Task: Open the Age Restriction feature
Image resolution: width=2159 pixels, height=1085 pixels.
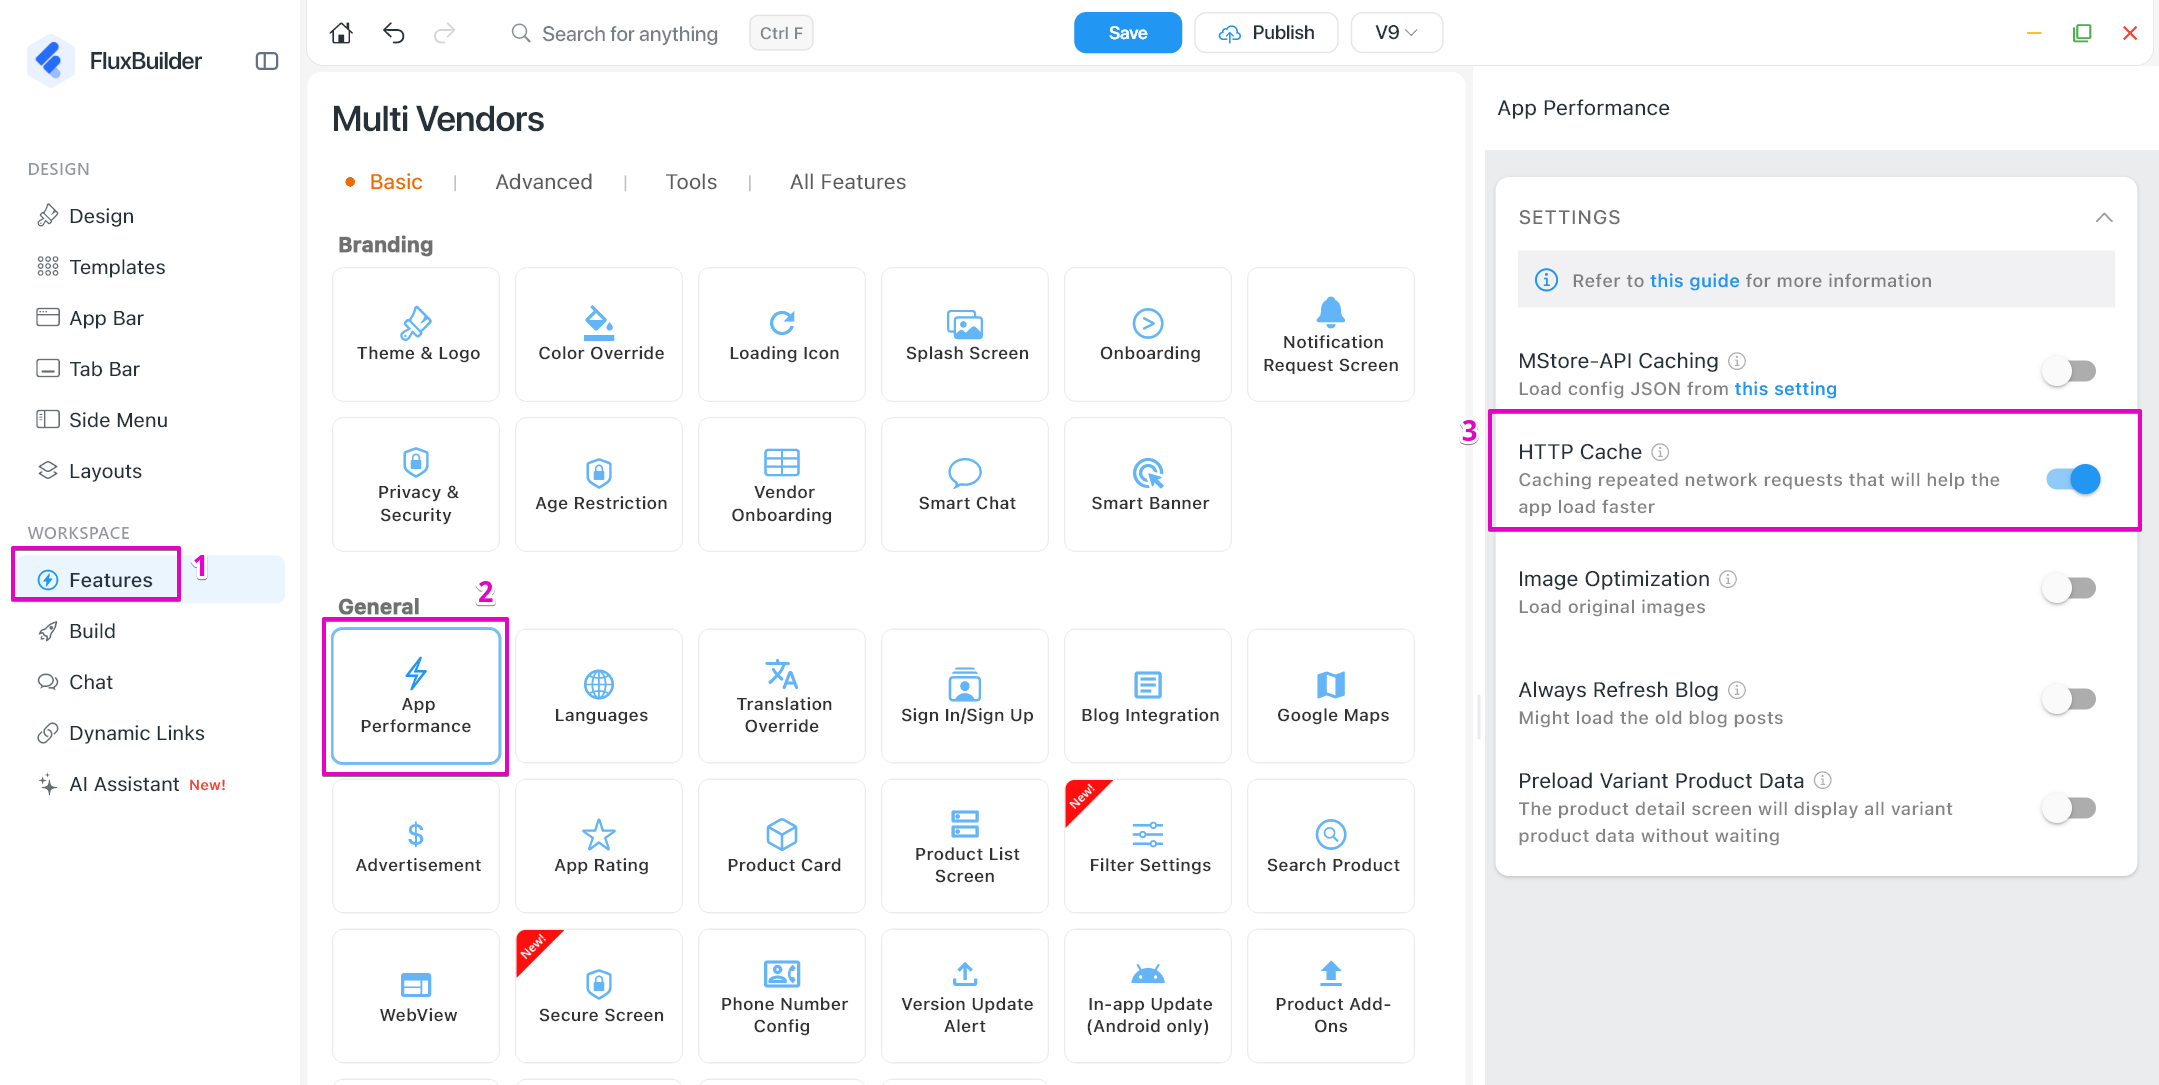Action: (x=599, y=485)
